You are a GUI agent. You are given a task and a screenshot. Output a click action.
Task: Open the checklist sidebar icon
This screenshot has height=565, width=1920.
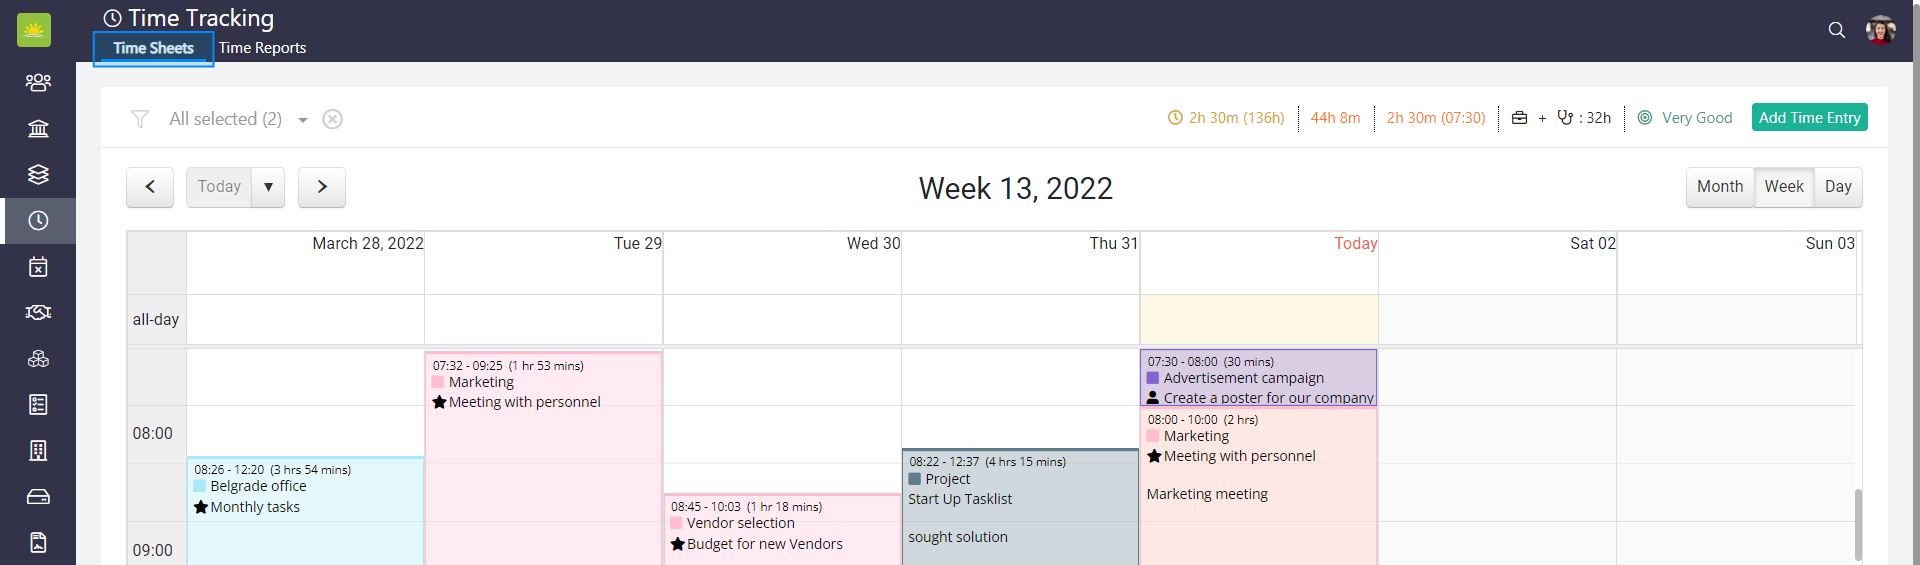(x=38, y=404)
